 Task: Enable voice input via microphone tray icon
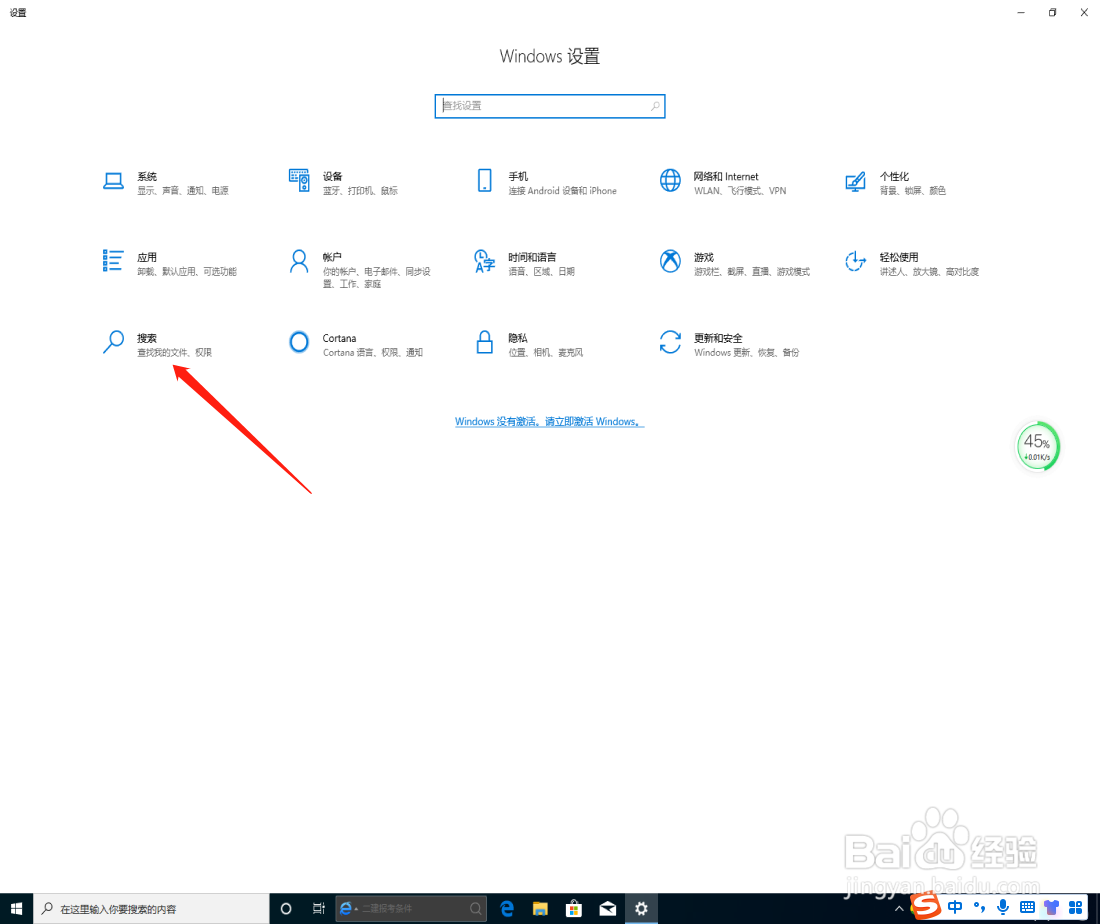point(1003,907)
